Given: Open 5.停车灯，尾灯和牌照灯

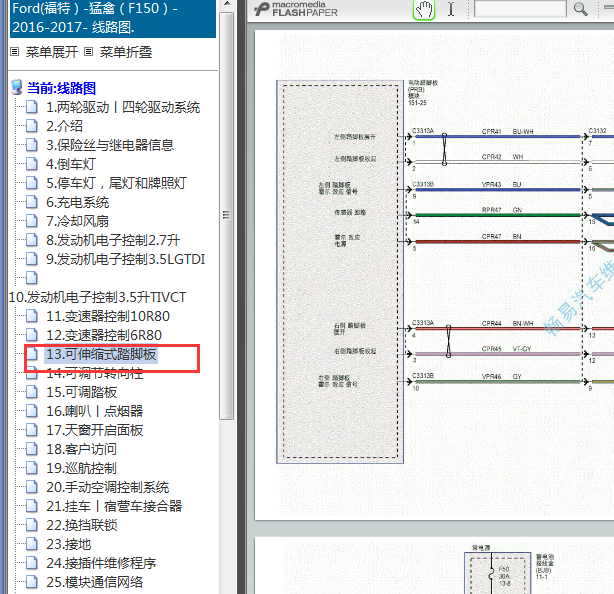Looking at the screenshot, I should point(117,183).
